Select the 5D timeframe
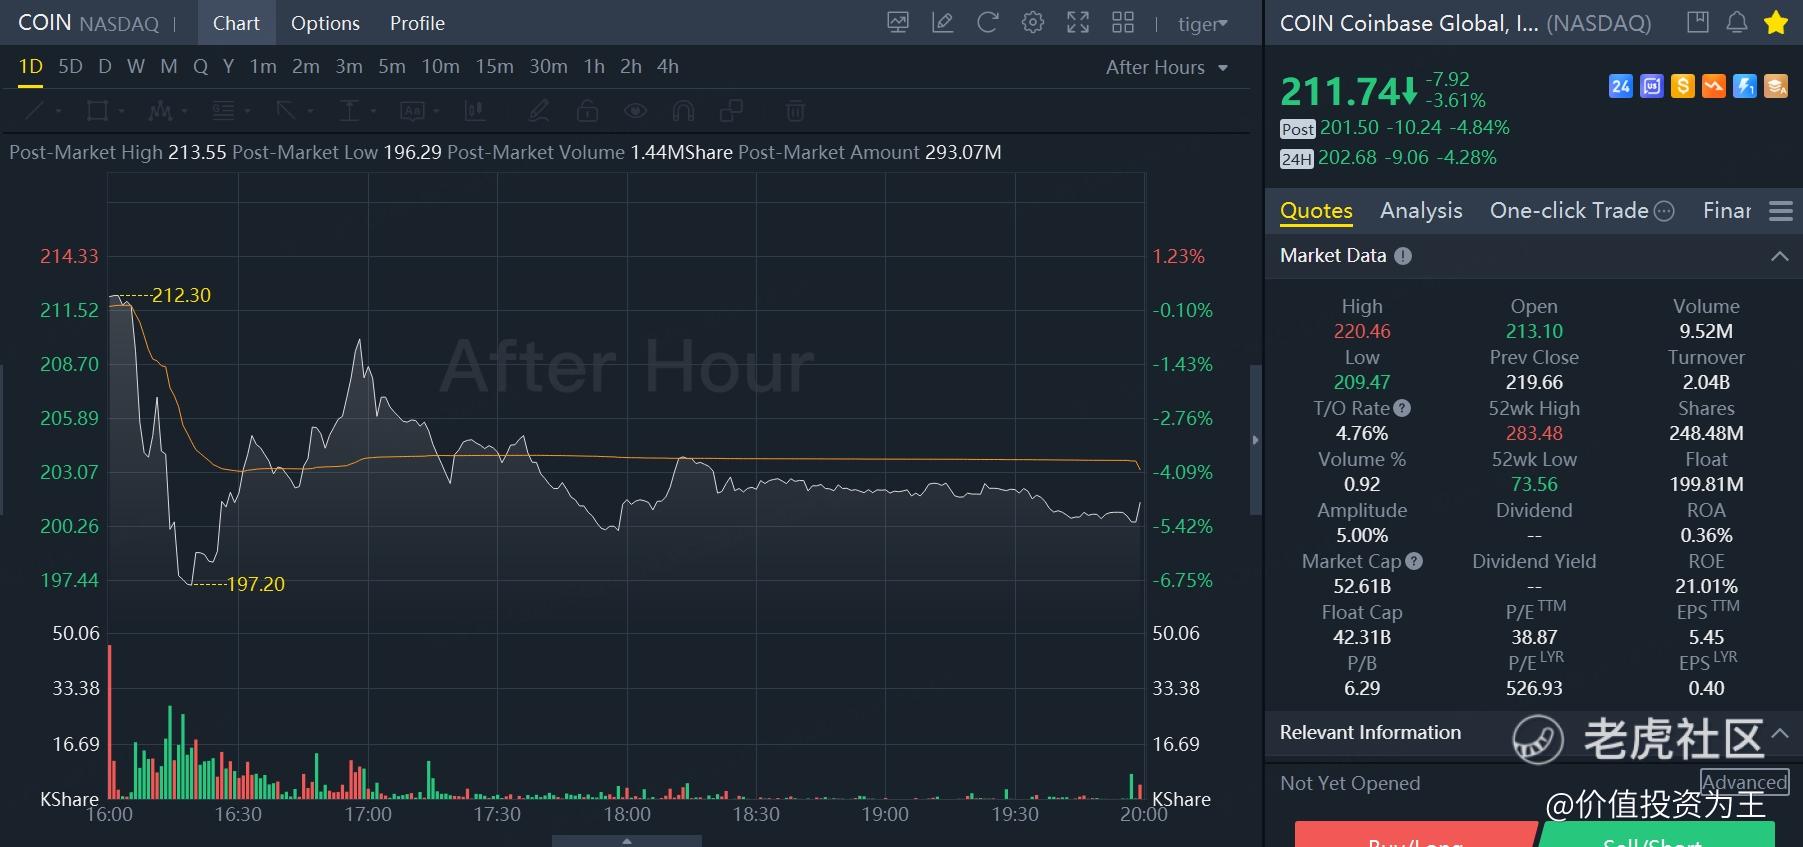Screen dimensions: 1803x847 (x=70, y=67)
